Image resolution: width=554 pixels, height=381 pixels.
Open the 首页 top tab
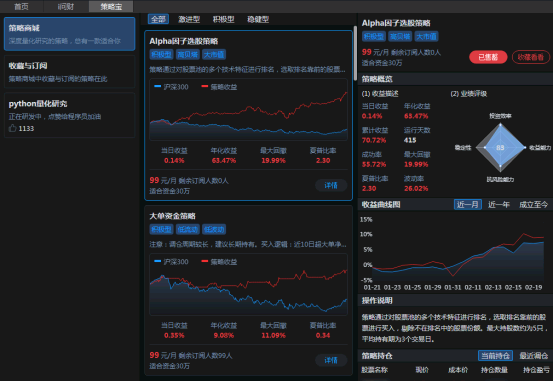[x=21, y=6]
